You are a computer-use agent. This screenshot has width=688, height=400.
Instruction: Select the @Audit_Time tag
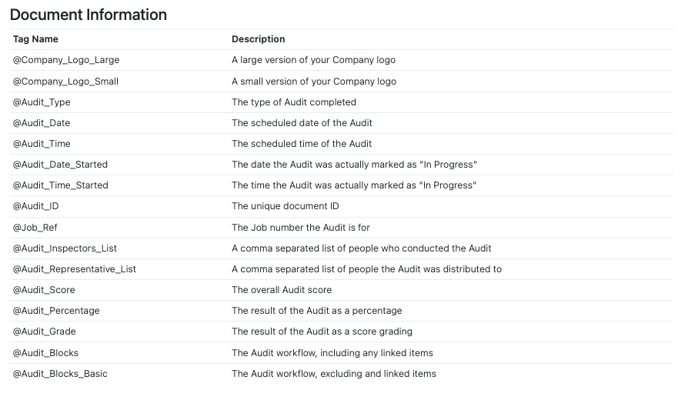41,144
